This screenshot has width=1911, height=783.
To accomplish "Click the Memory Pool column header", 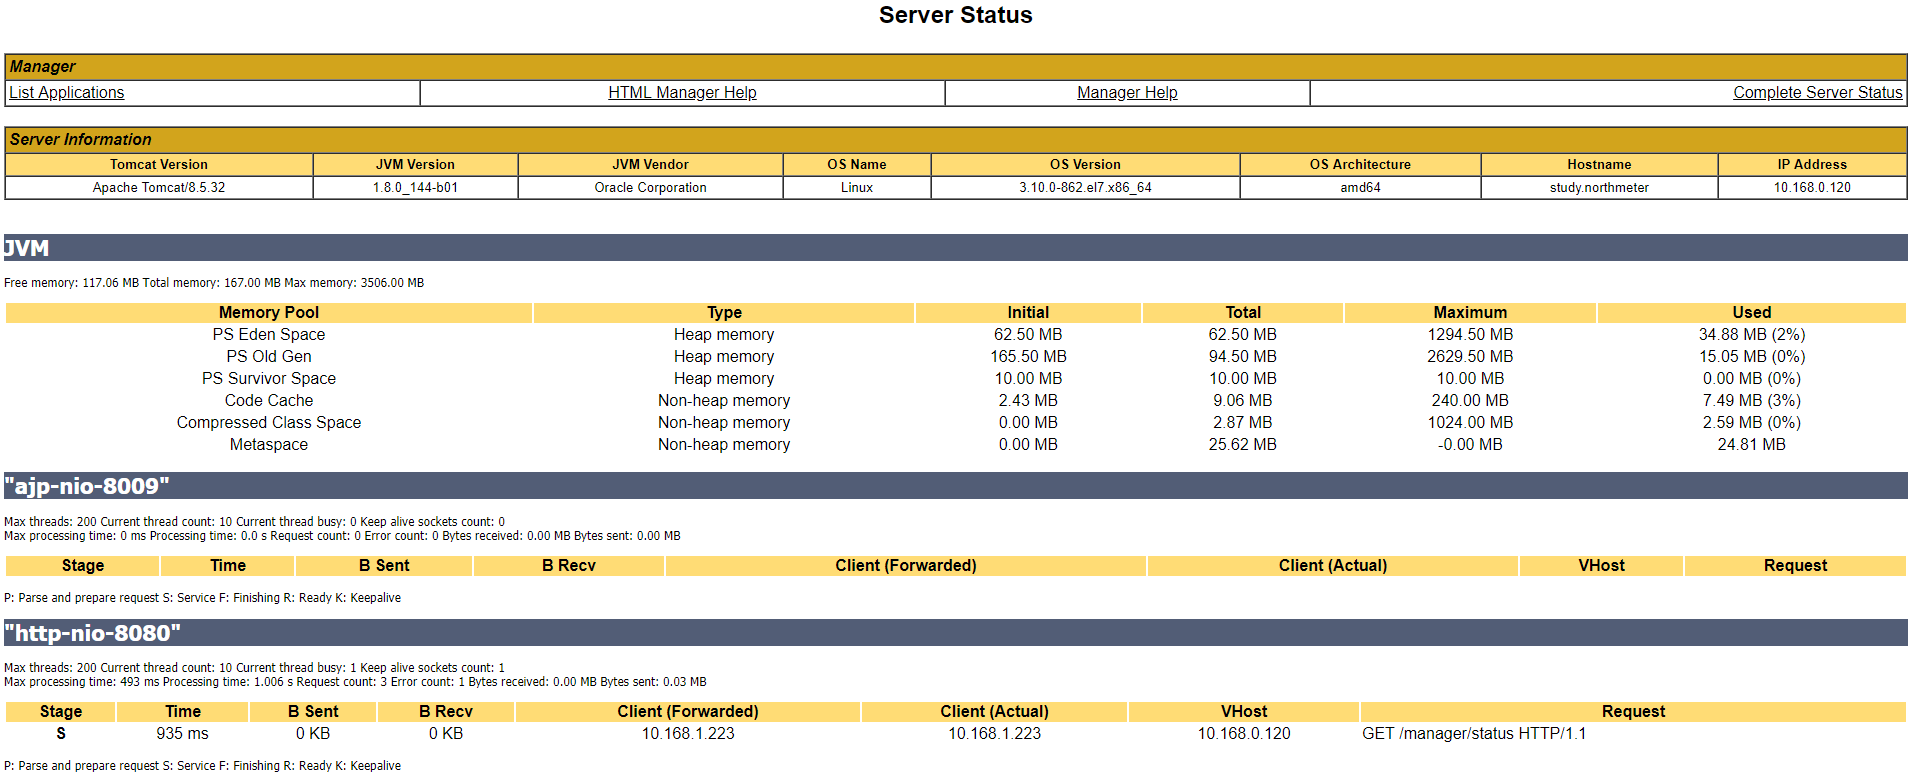I will coord(269,313).
